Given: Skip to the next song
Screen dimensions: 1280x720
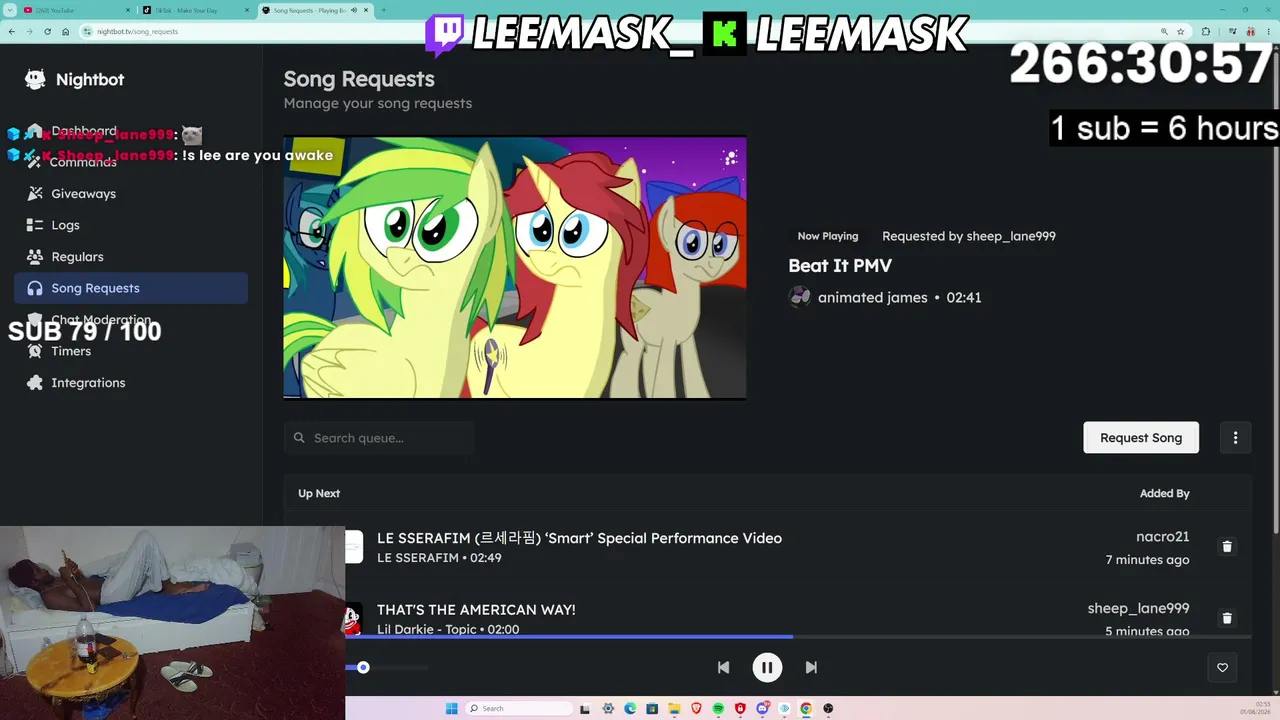Looking at the screenshot, I should tap(811, 667).
